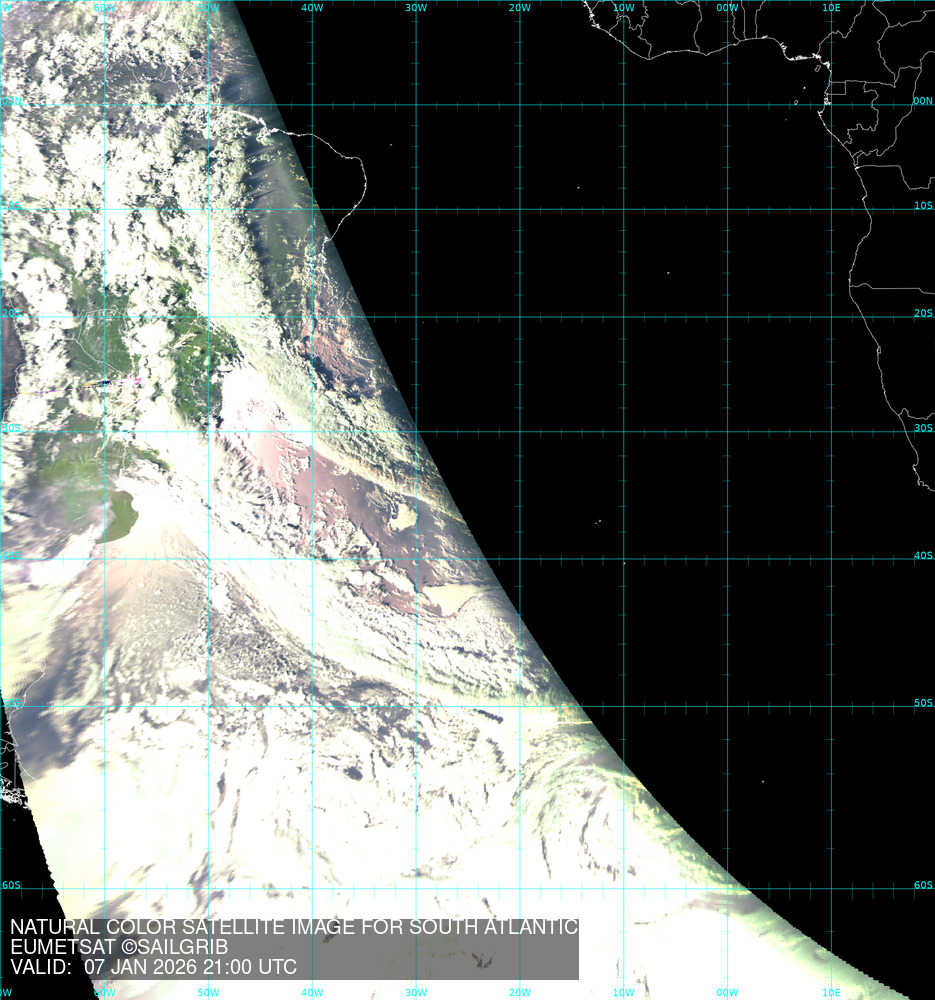
Task: Click the 10W longitude label at top
Action: pyautogui.click(x=623, y=8)
